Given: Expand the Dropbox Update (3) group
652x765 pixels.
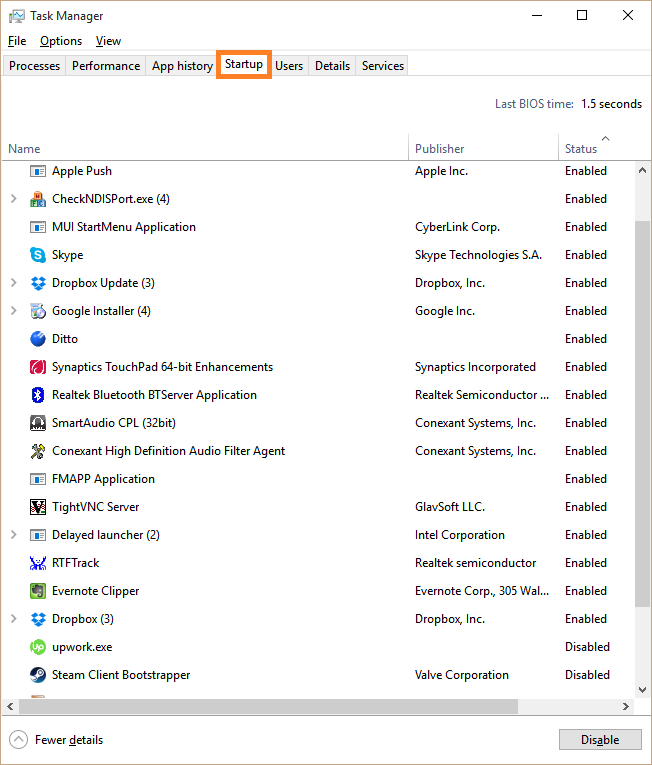Looking at the screenshot, I should point(14,283).
